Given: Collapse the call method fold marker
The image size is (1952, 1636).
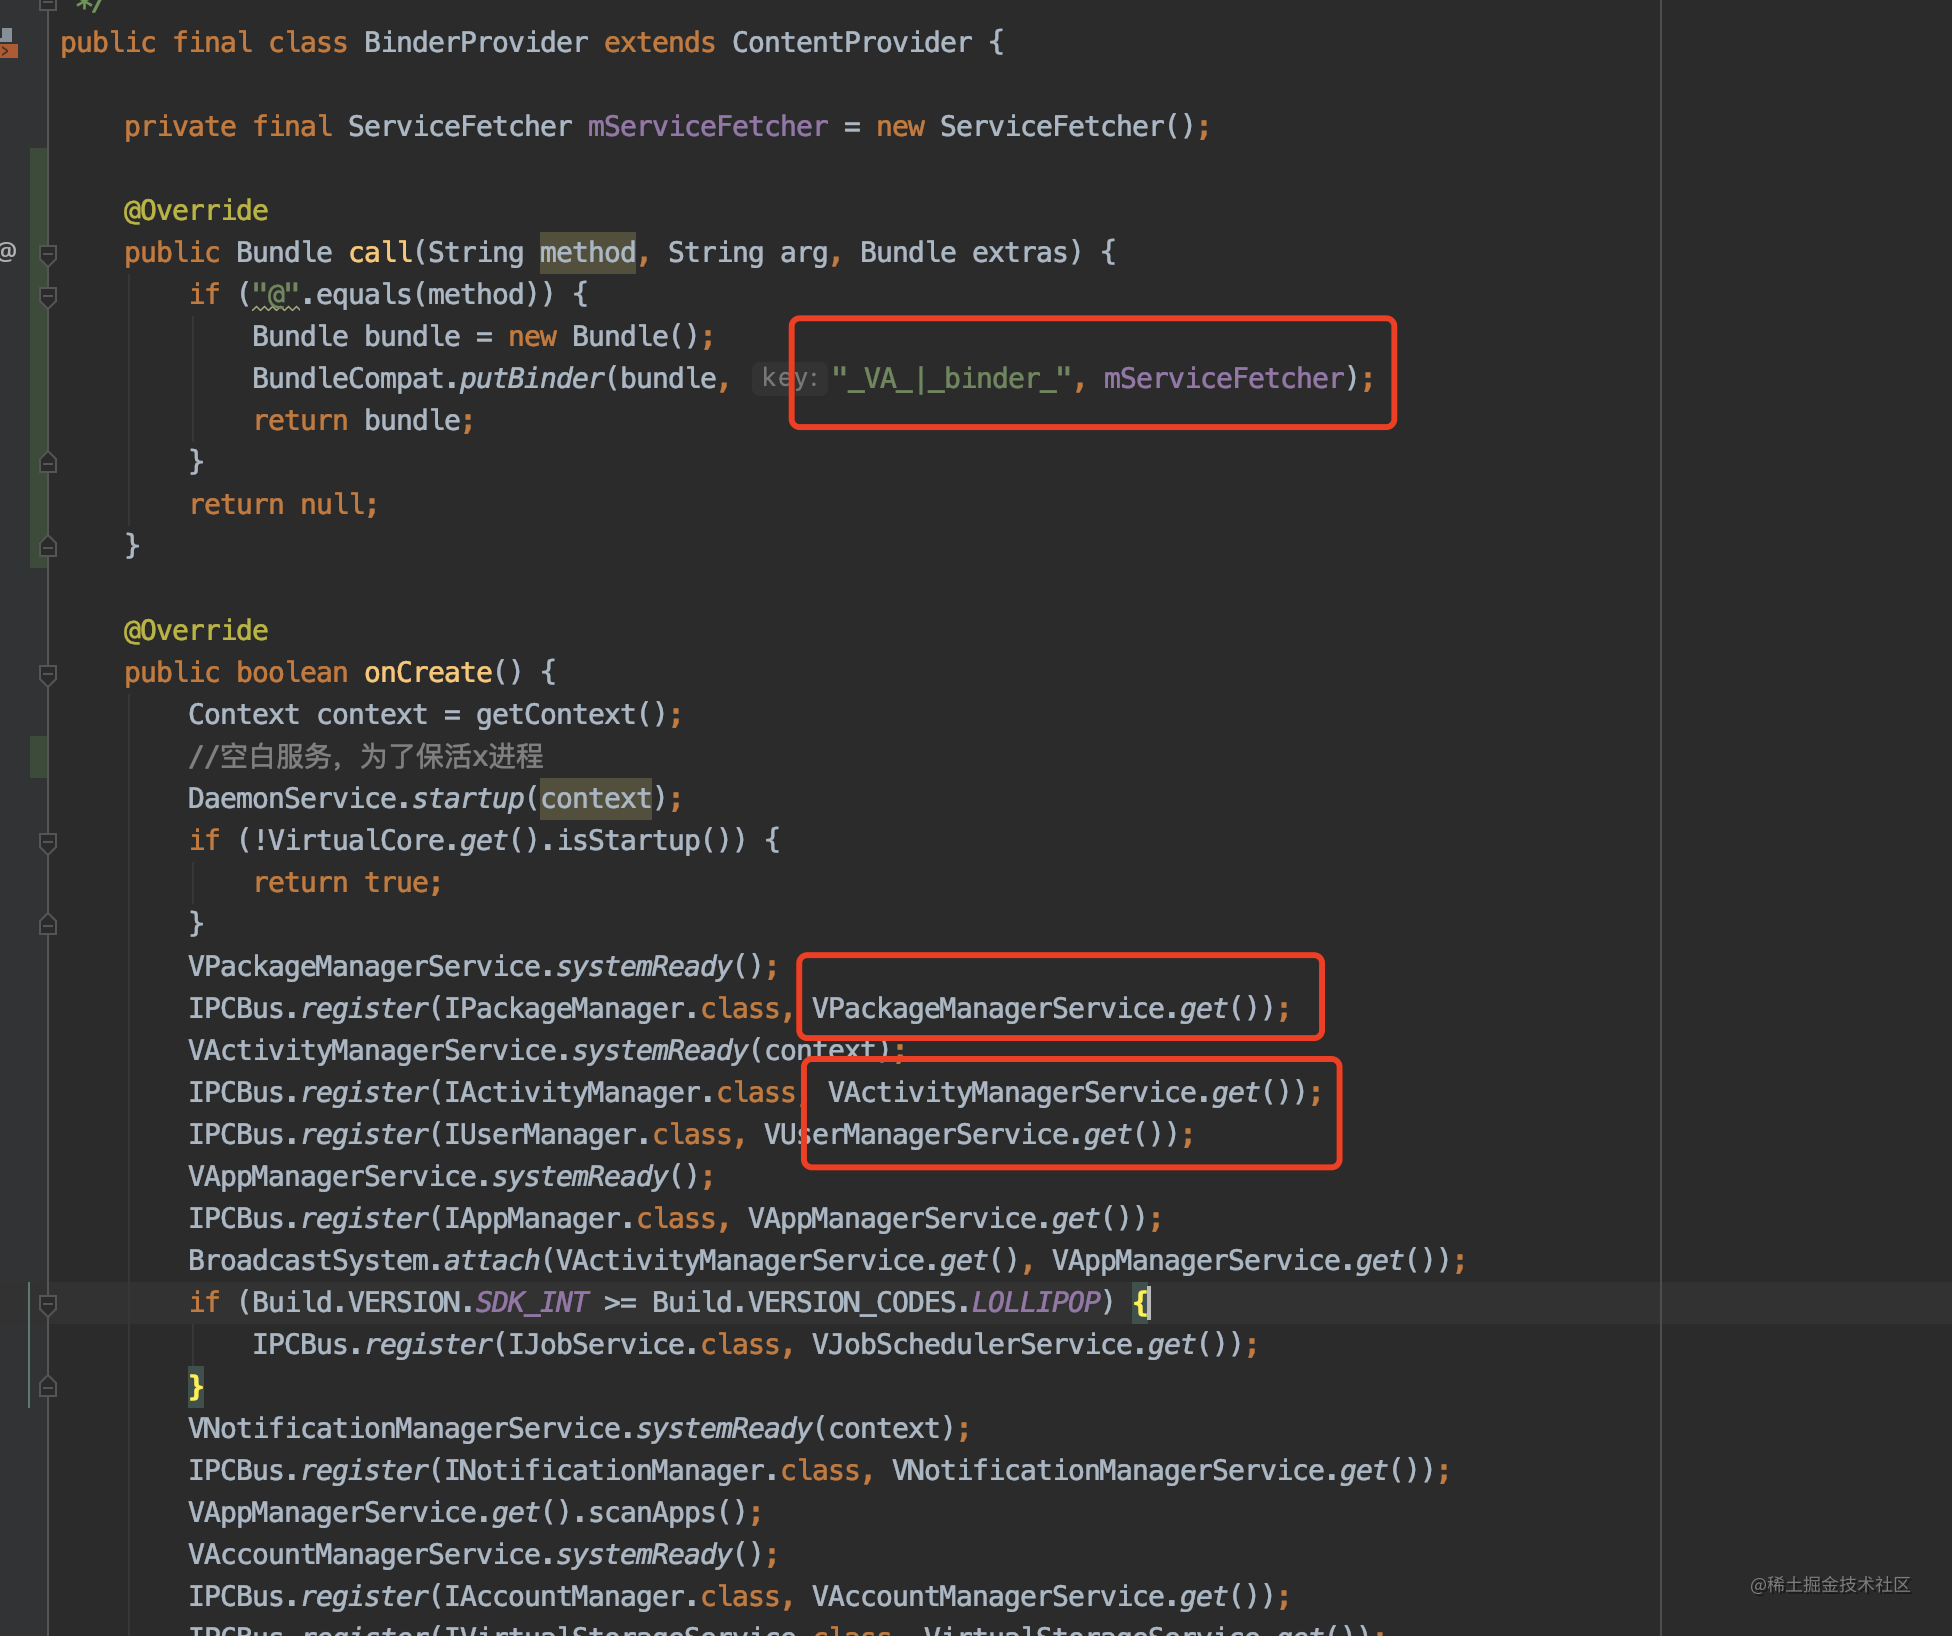Looking at the screenshot, I should [47, 254].
